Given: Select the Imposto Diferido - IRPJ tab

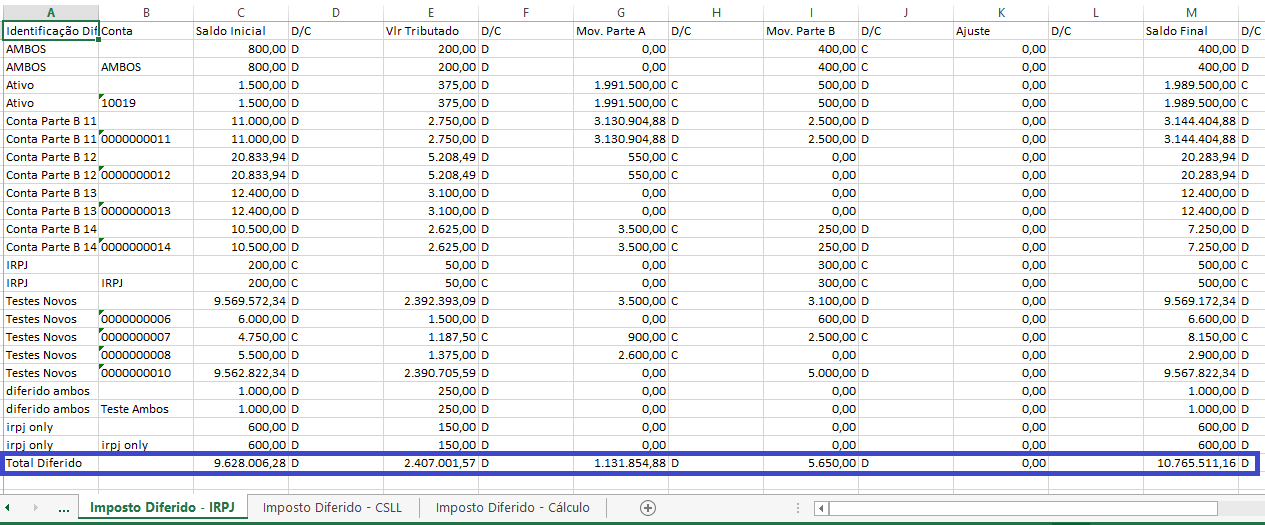Looking at the screenshot, I should [x=162, y=507].
